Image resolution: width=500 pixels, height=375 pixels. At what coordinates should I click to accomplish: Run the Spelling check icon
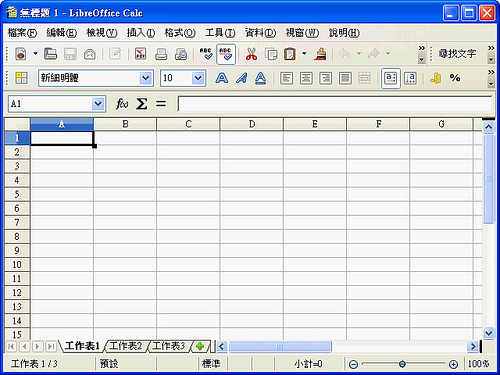[x=206, y=54]
